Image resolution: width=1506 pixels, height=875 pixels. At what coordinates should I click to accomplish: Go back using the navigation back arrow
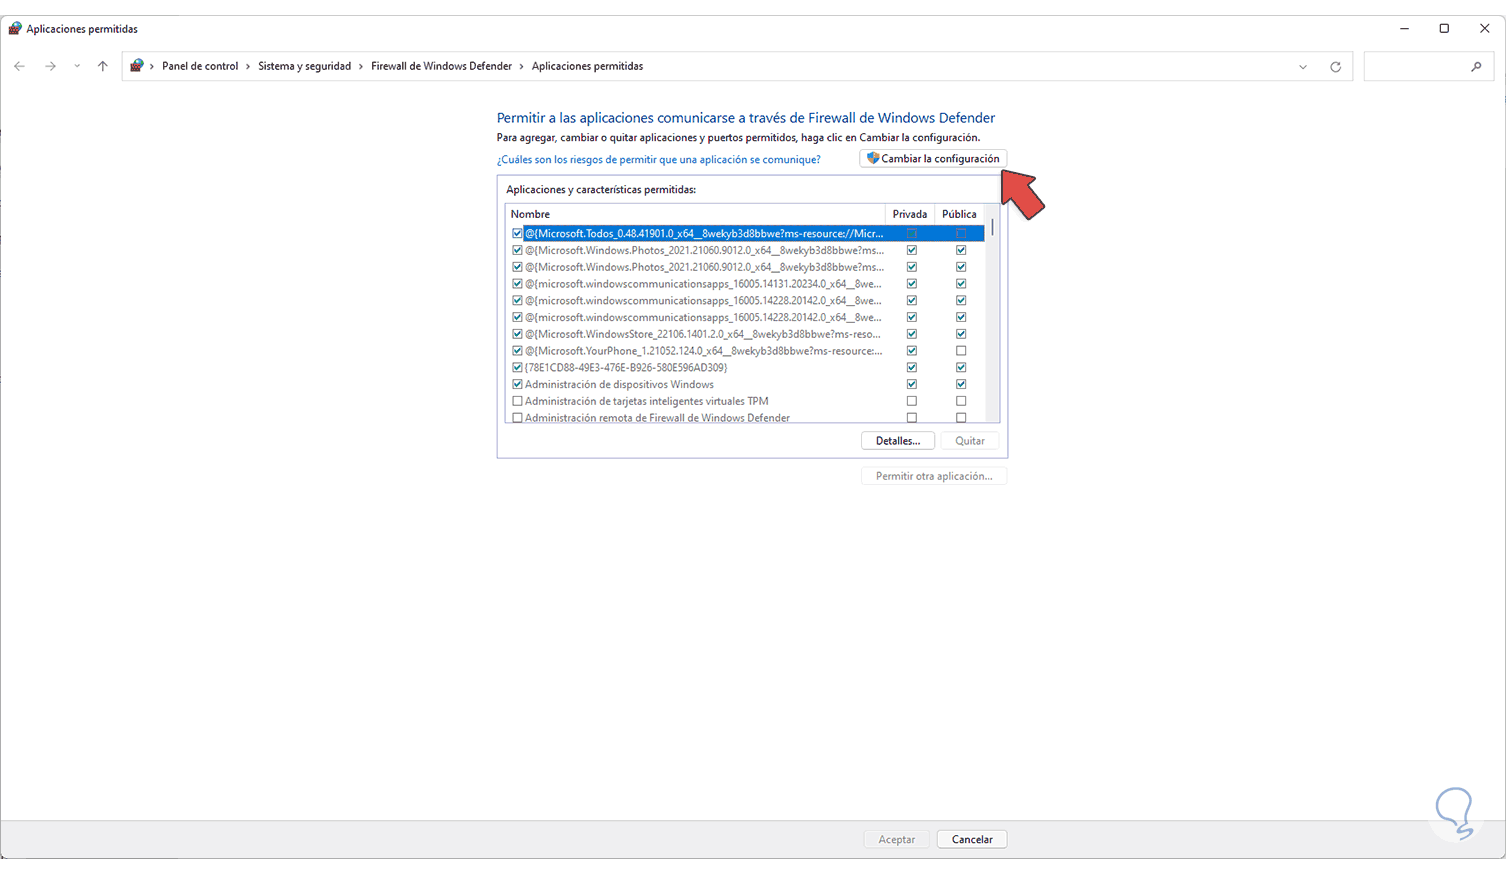click(20, 66)
